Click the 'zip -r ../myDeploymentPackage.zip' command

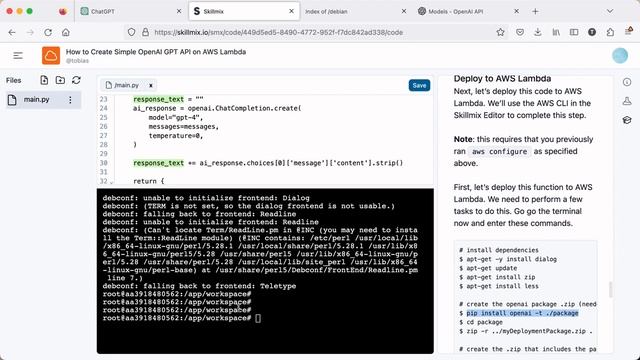point(529,331)
